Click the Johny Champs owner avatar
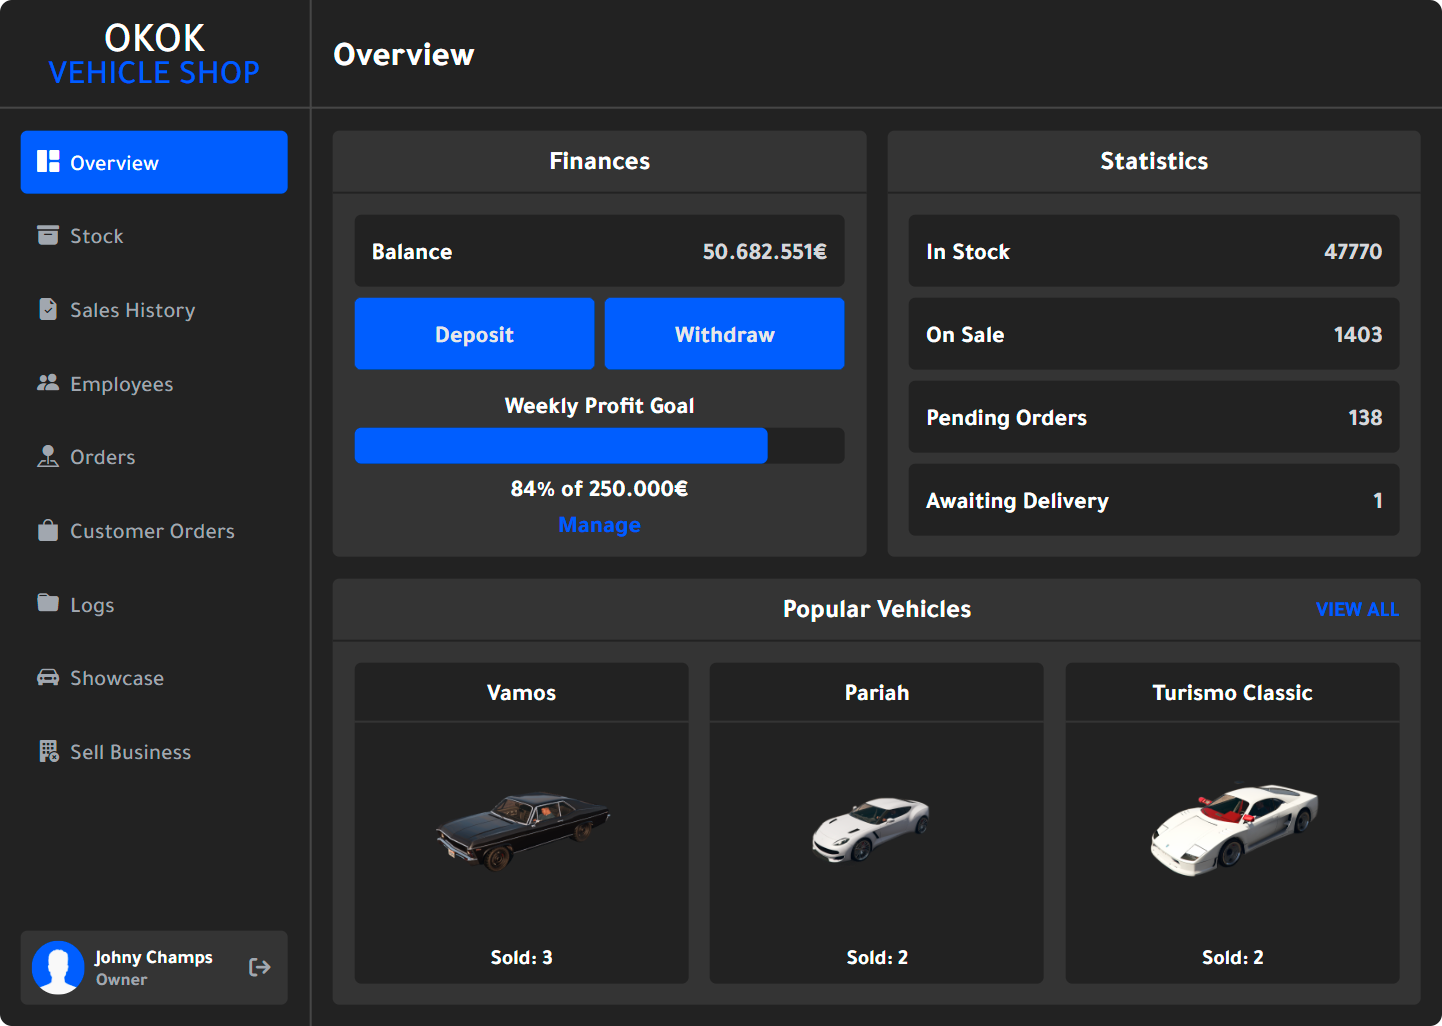 tap(58, 967)
